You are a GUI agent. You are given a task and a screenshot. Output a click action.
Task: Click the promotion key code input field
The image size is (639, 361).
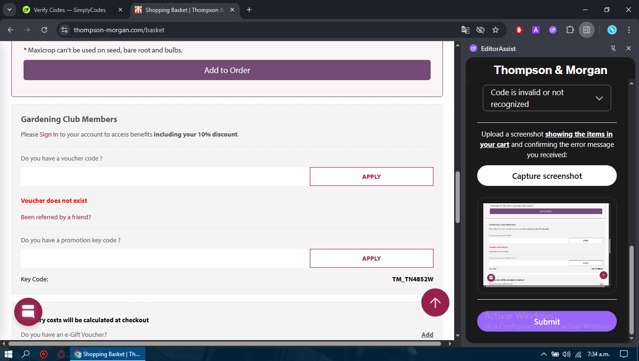coord(164,258)
